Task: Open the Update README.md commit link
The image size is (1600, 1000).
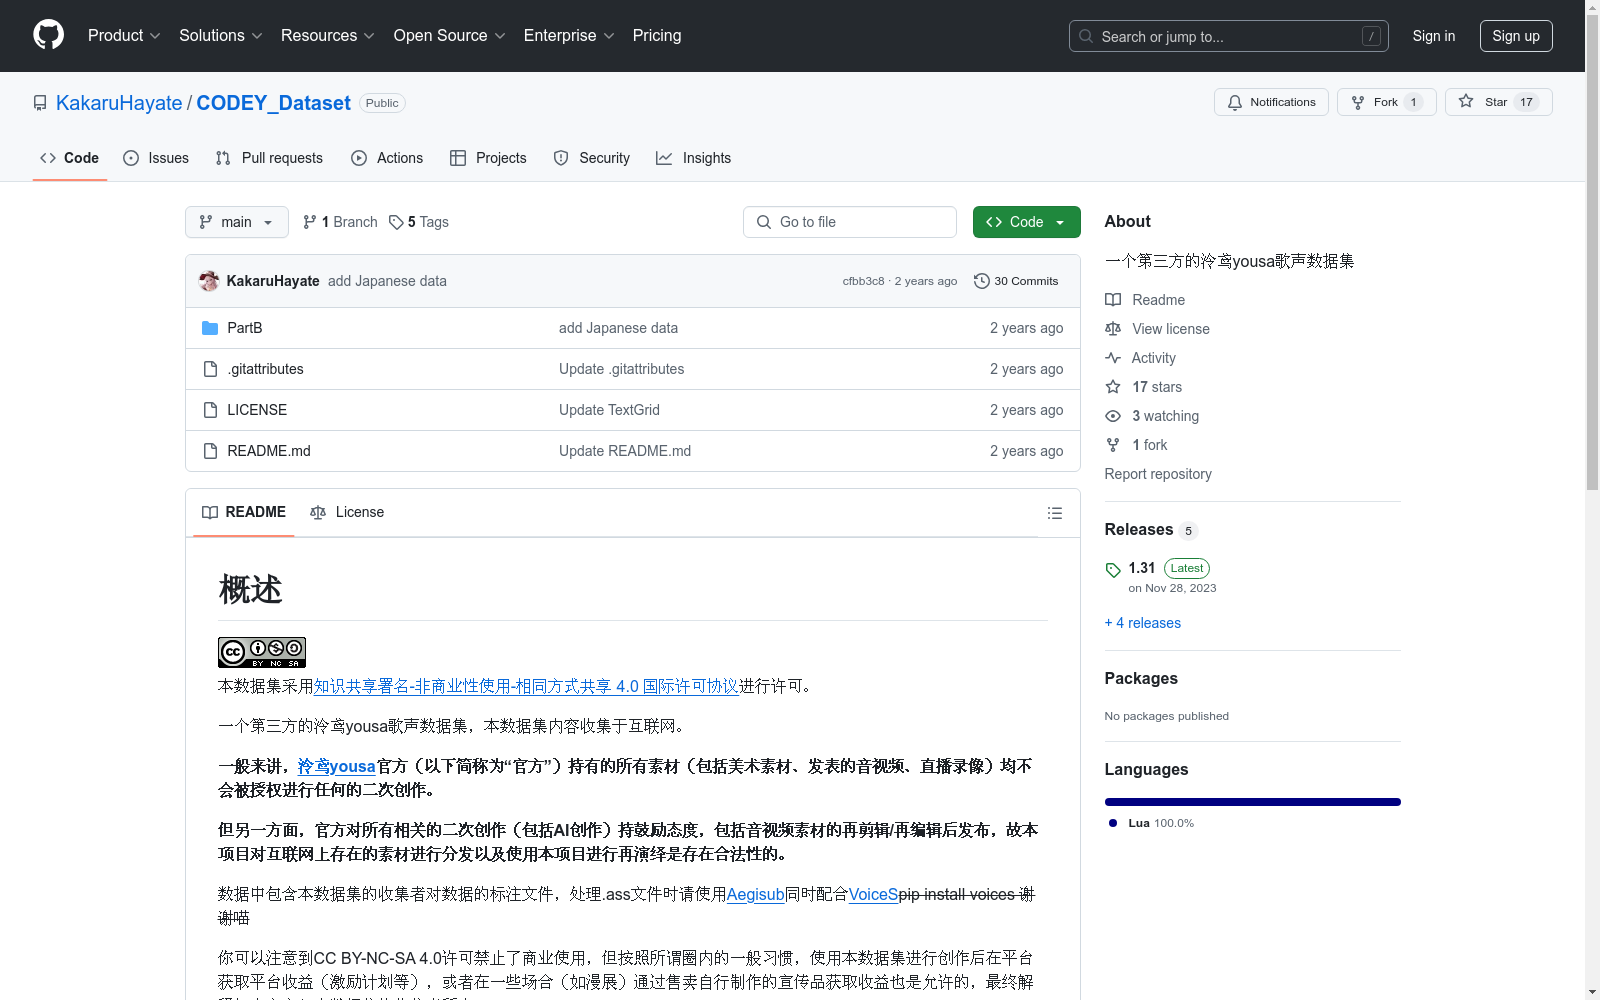Action: pos(625,451)
